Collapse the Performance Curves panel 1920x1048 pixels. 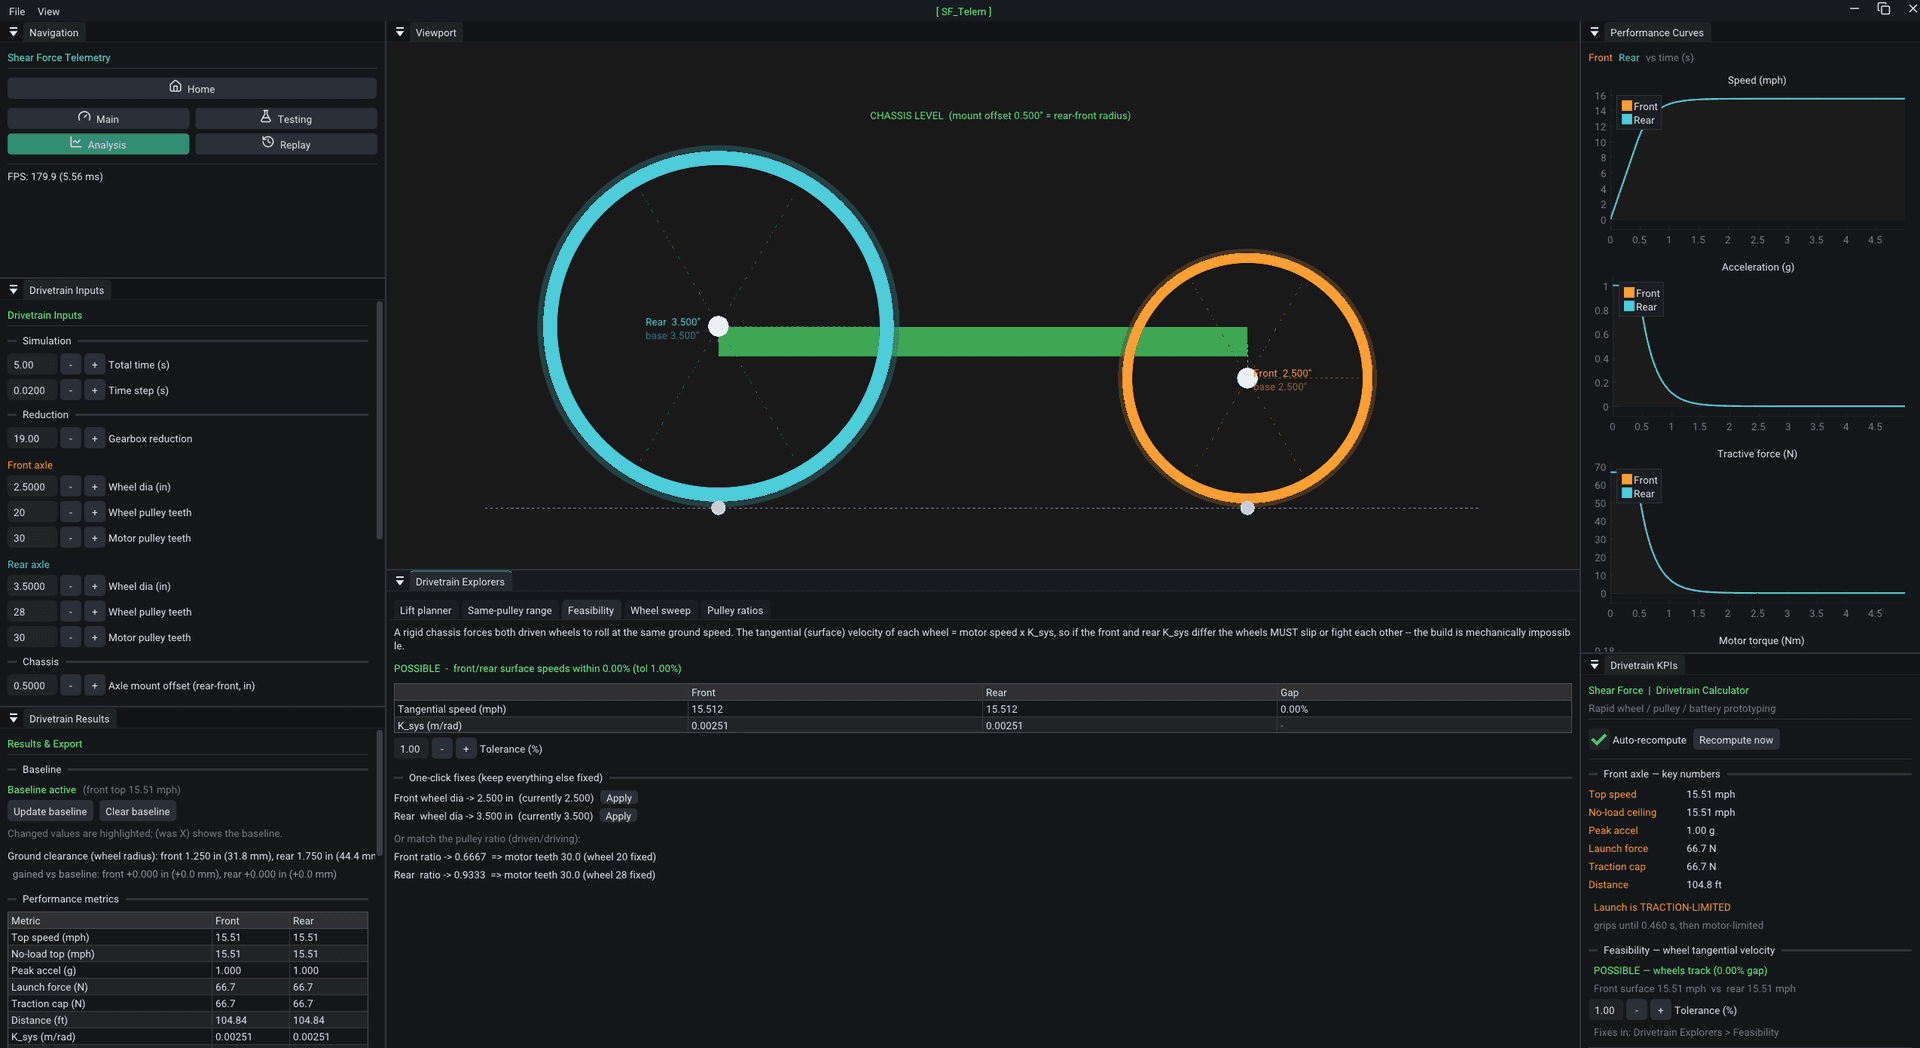click(x=1595, y=32)
